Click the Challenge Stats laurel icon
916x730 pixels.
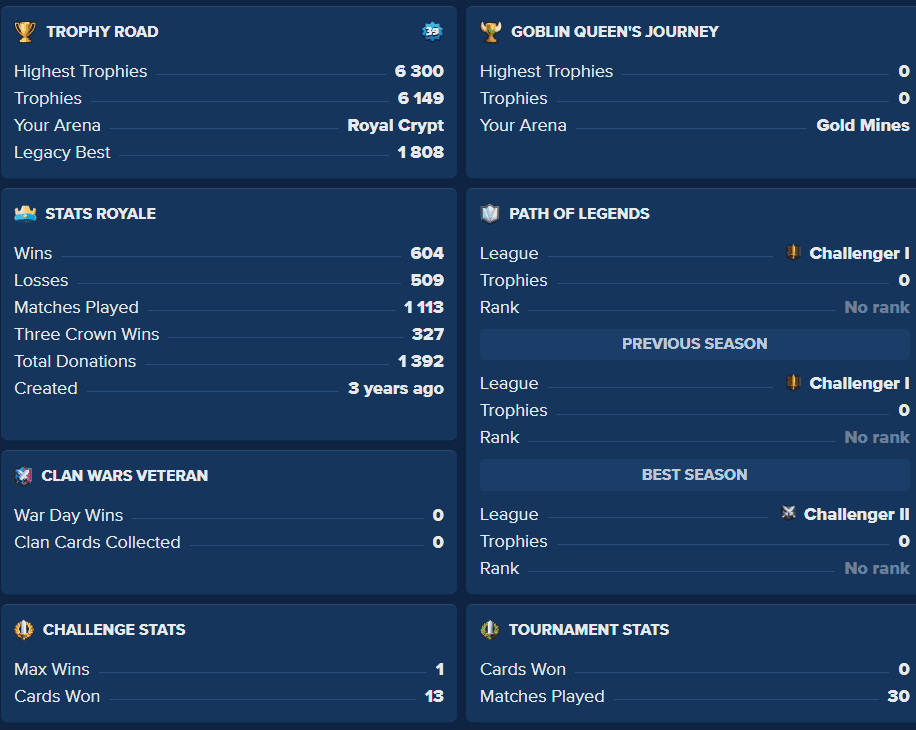click(24, 630)
